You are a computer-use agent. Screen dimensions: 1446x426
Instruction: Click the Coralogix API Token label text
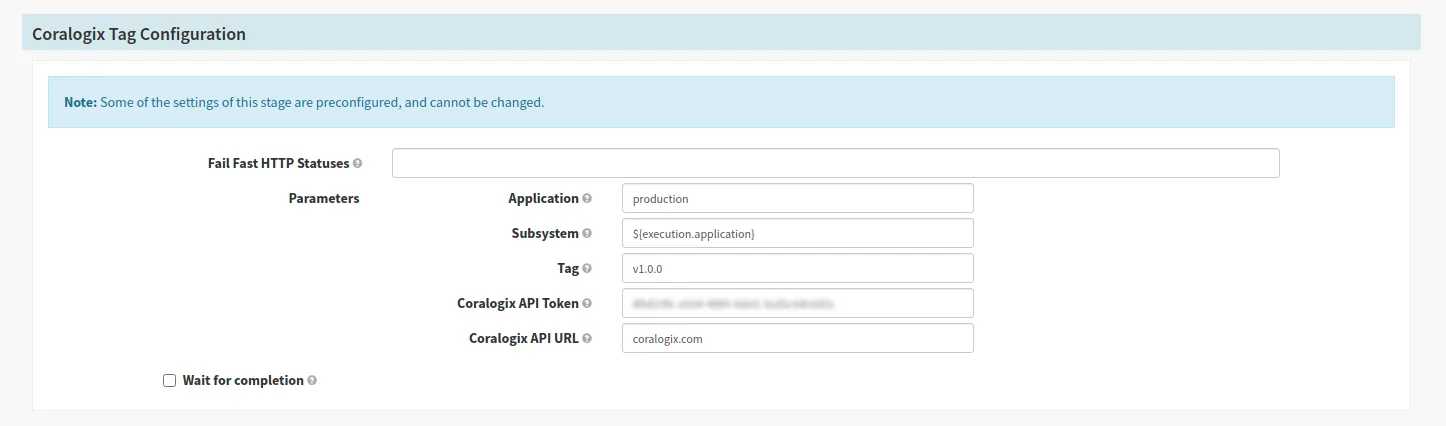tap(518, 303)
